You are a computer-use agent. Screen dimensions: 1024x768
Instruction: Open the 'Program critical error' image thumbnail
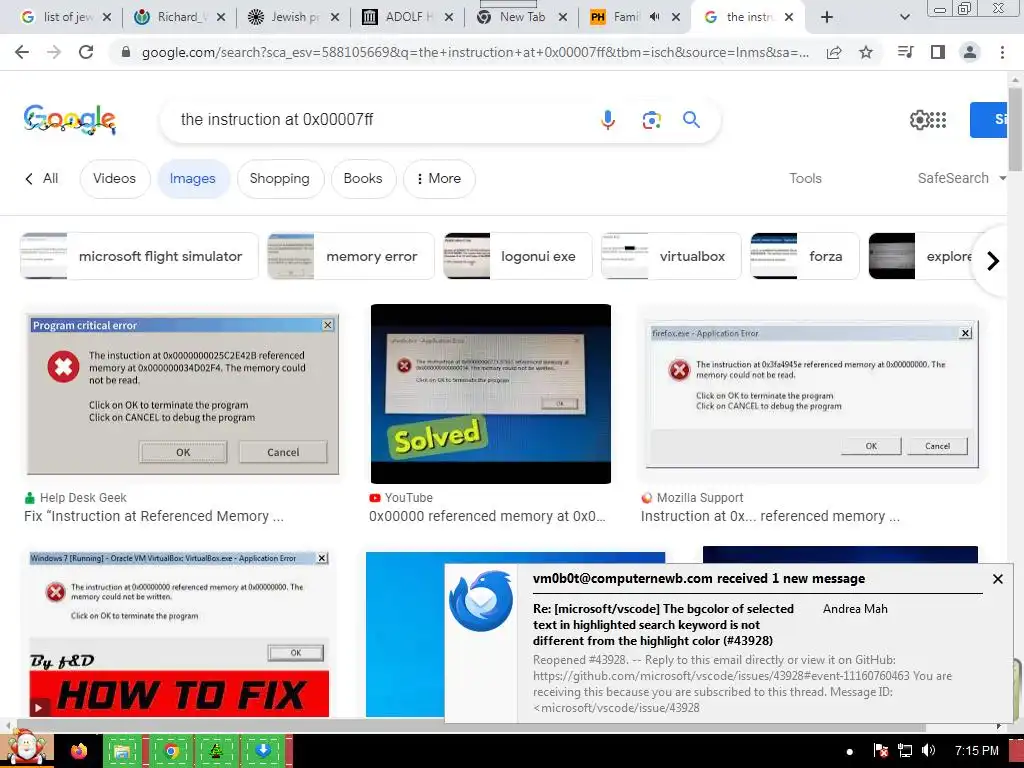(x=183, y=394)
